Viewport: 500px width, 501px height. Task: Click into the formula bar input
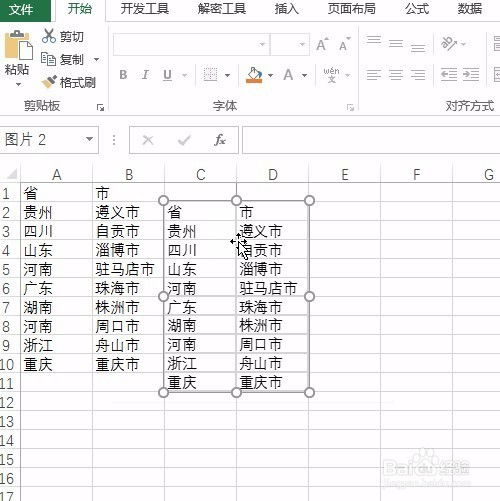pos(371,140)
